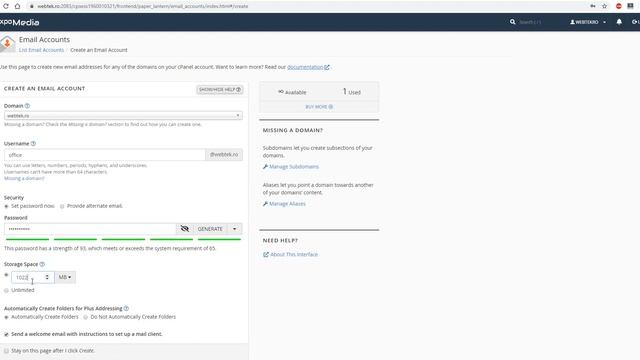Choose Do Not Automatically Create Folders

(85, 317)
